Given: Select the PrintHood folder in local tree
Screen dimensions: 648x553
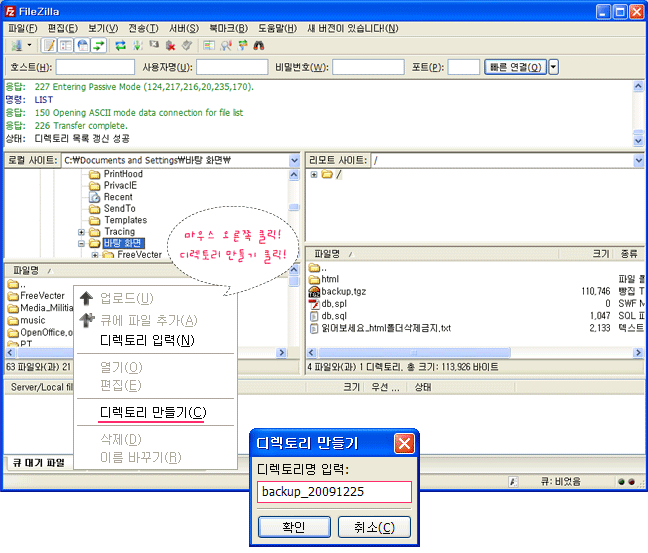Looking at the screenshot, I should coord(123,174).
